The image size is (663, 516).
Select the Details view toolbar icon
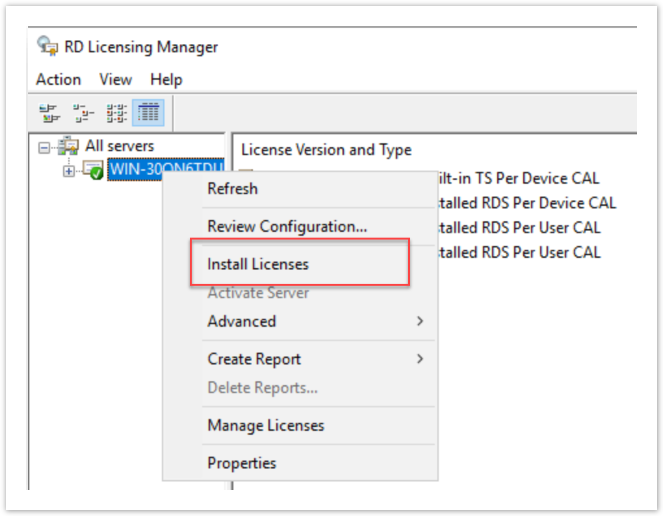[x=148, y=112]
